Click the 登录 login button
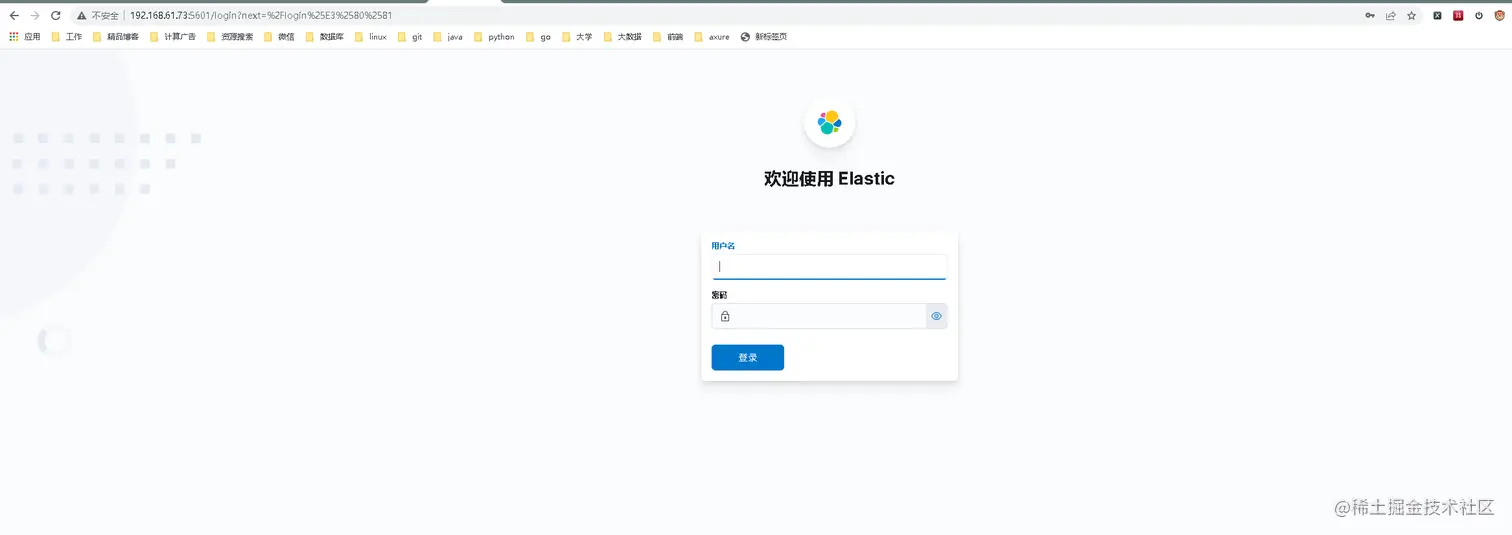This screenshot has width=1512, height=535. 747,357
